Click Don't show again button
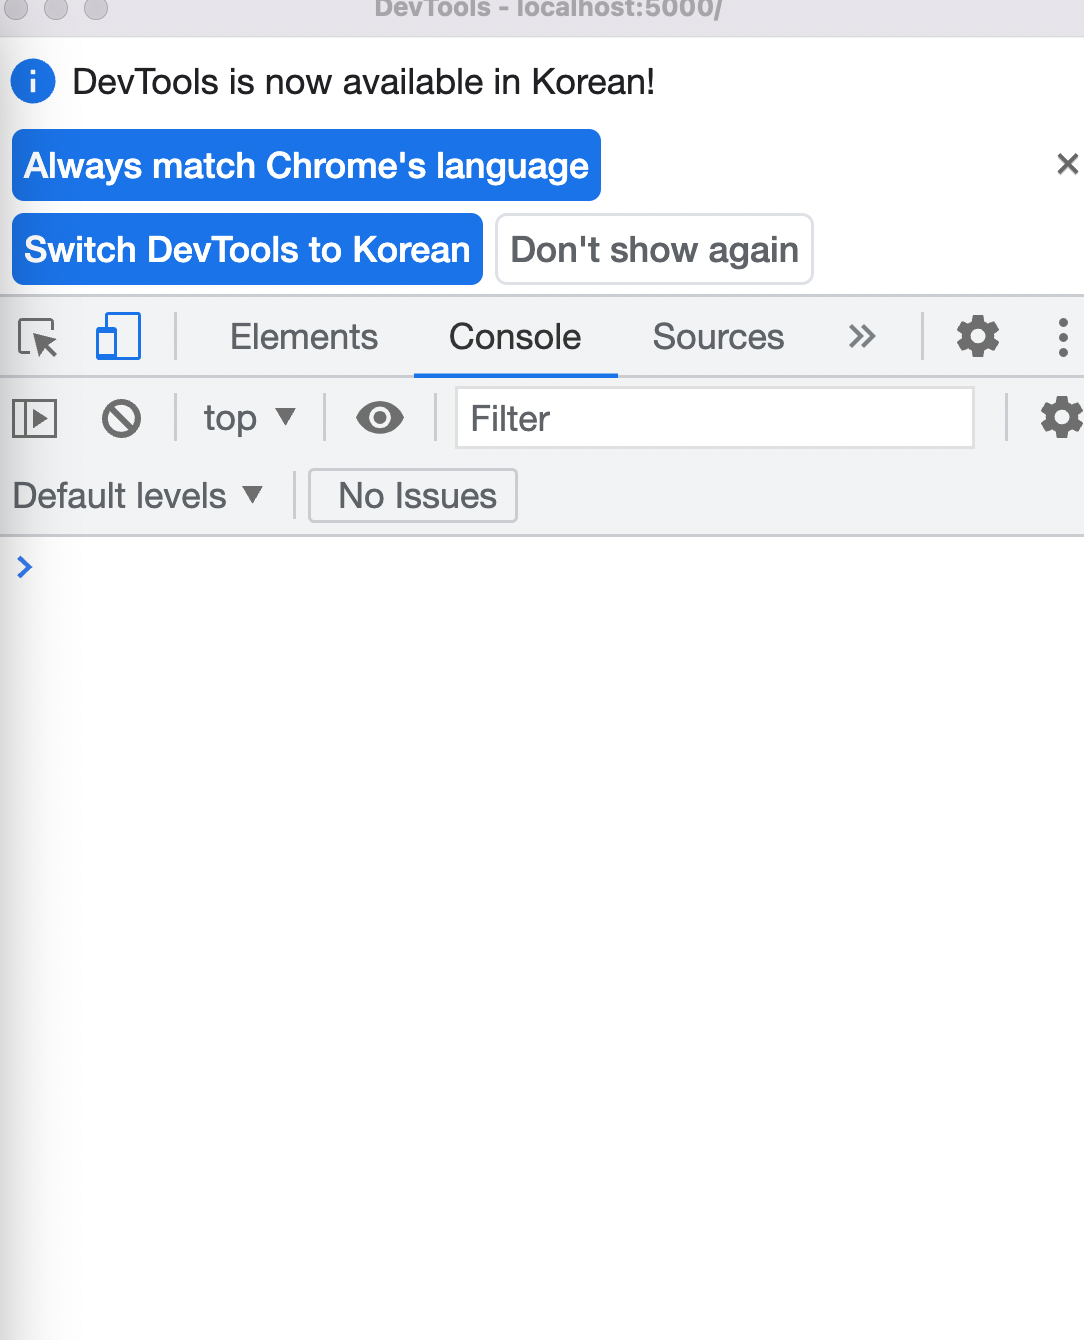The image size is (1084, 1340). [654, 249]
